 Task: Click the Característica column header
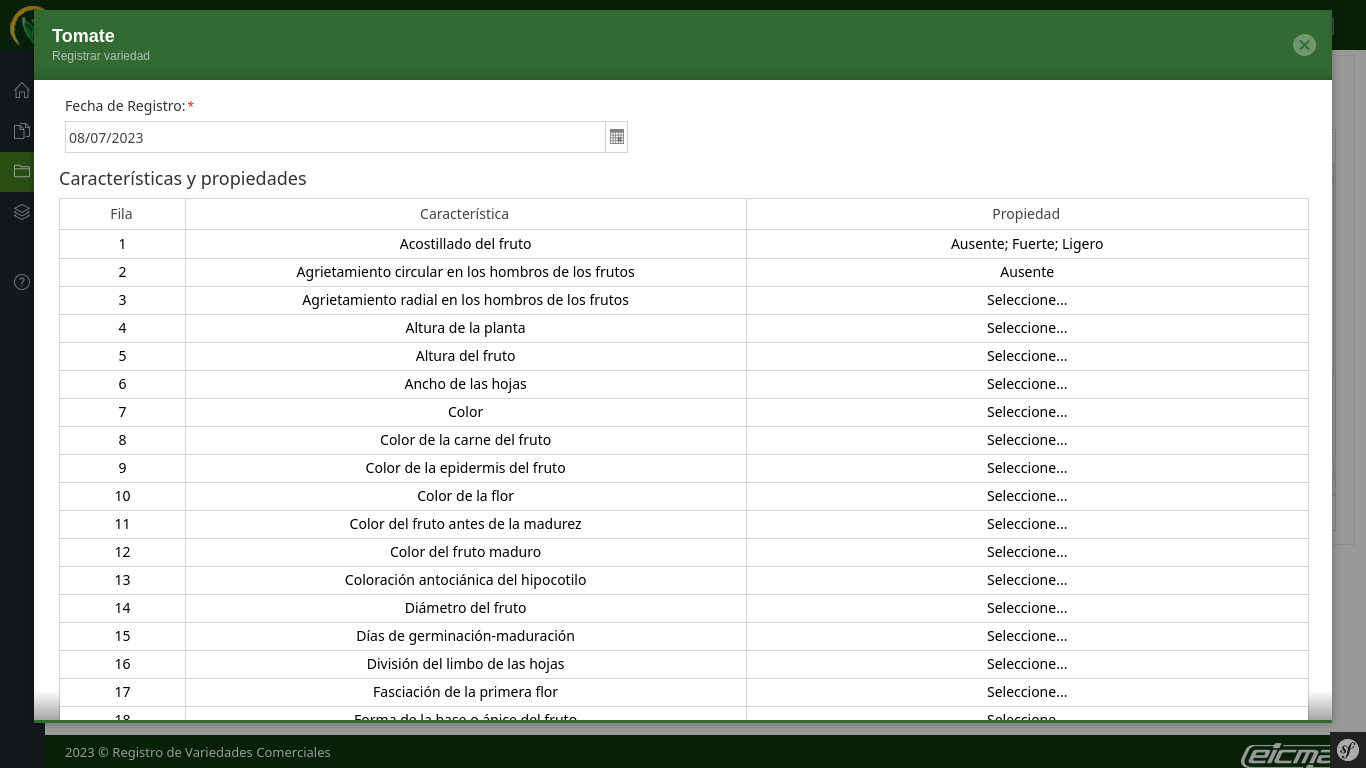pos(464,214)
